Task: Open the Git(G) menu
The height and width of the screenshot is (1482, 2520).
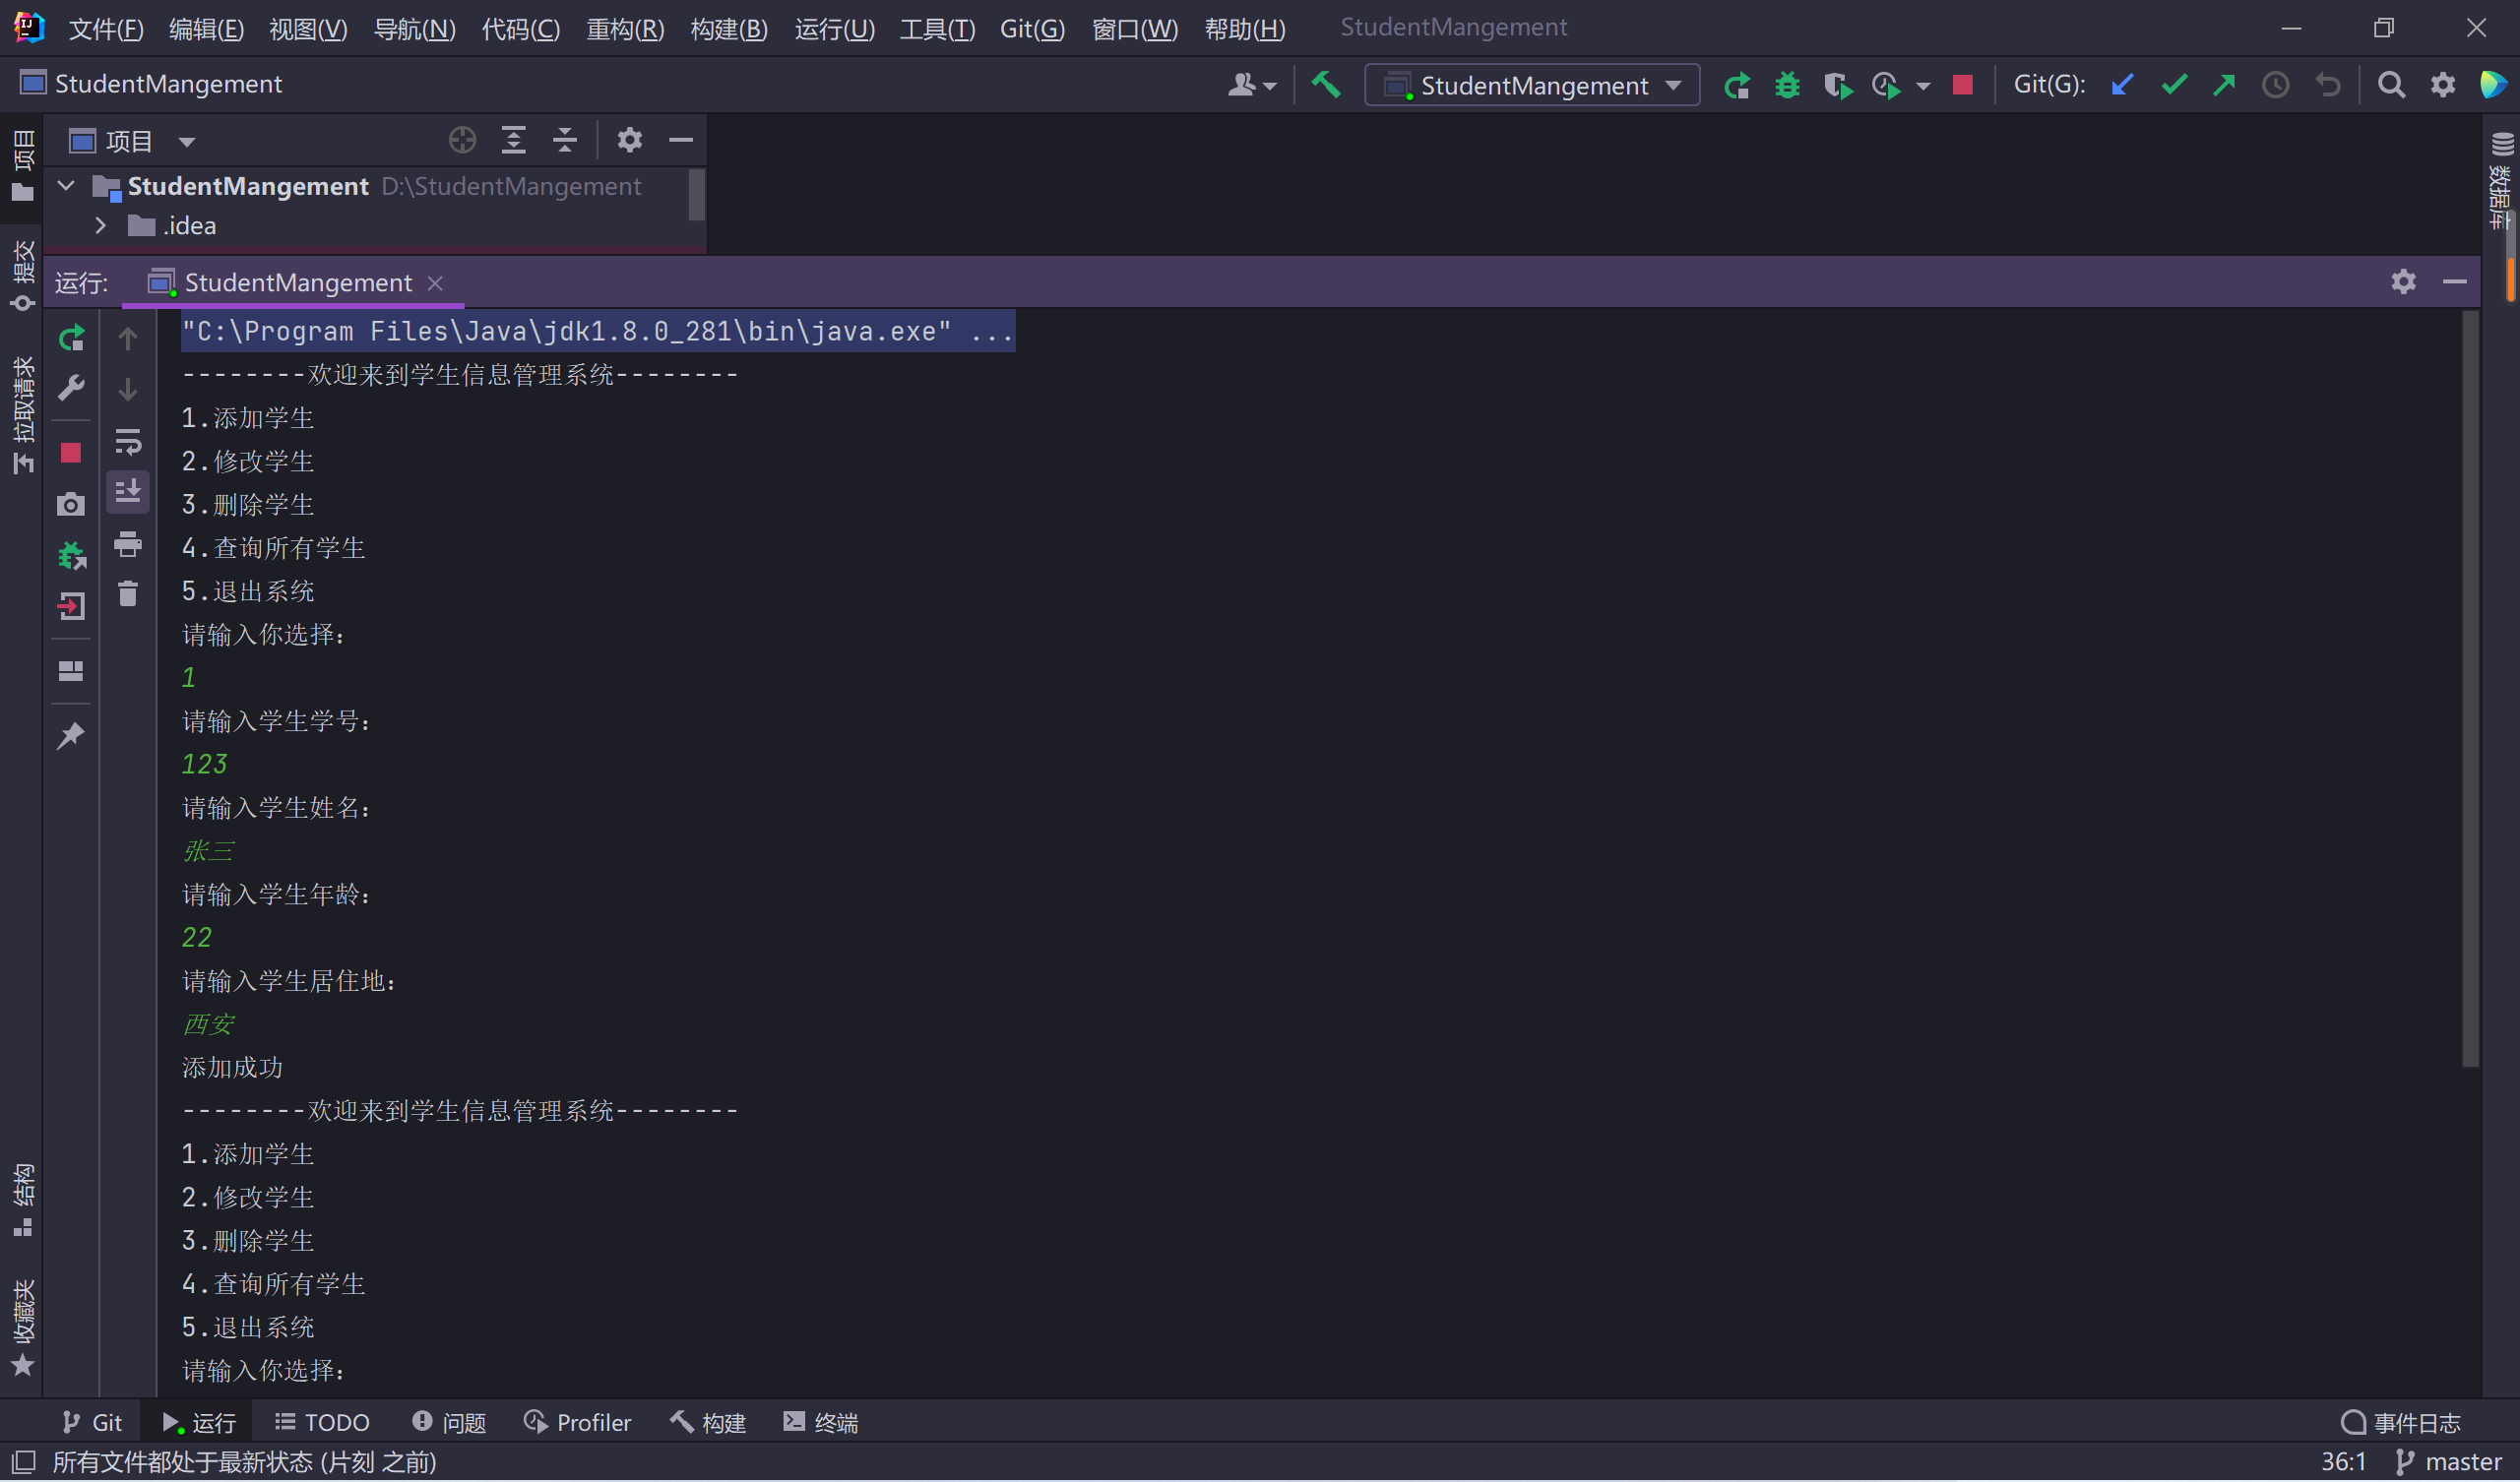Action: [1032, 28]
